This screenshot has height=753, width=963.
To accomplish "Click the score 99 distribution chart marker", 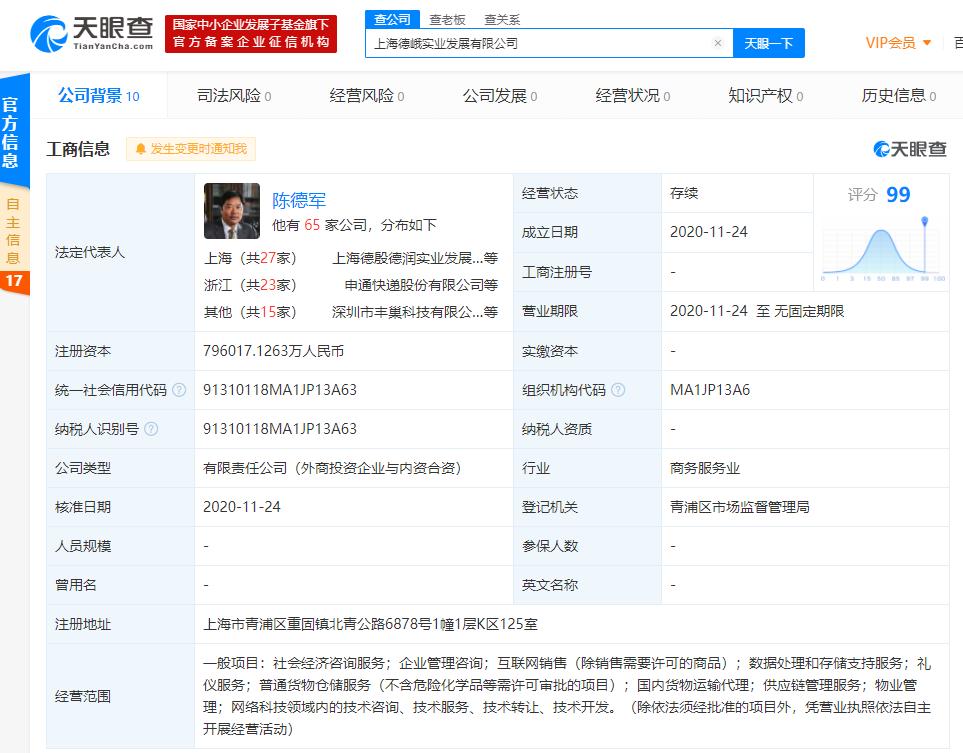I will click(x=925, y=222).
